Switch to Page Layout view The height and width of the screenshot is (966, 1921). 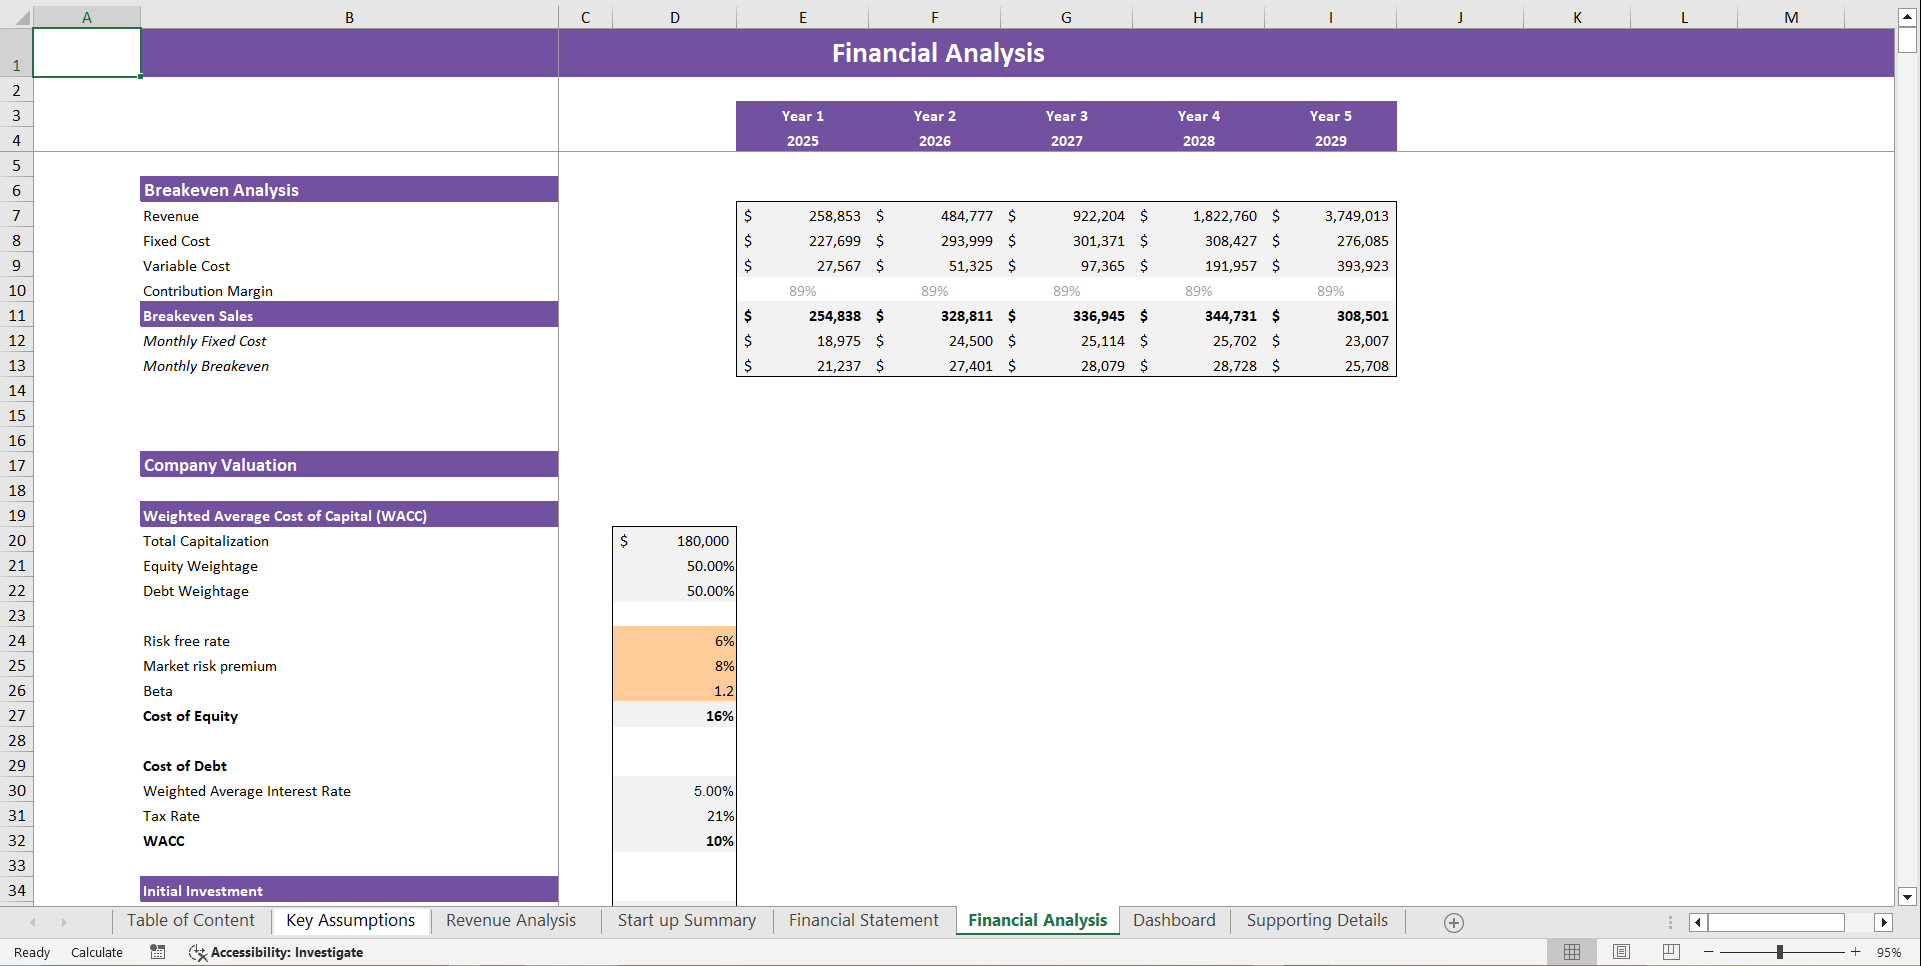click(x=1620, y=952)
